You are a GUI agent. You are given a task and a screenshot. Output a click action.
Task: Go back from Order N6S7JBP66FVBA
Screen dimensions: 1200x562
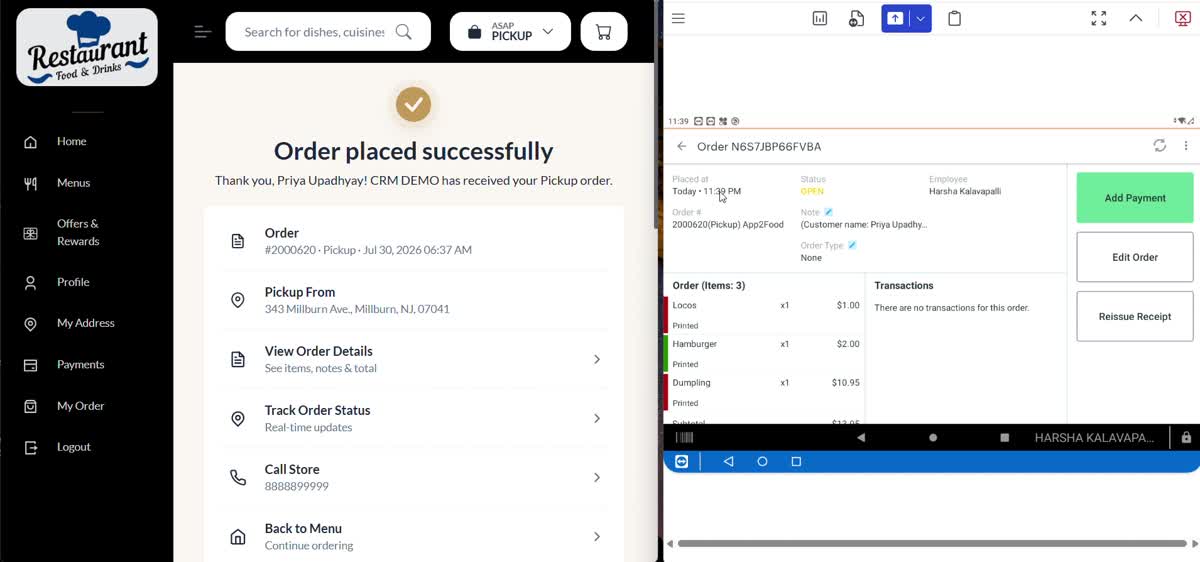pos(682,146)
